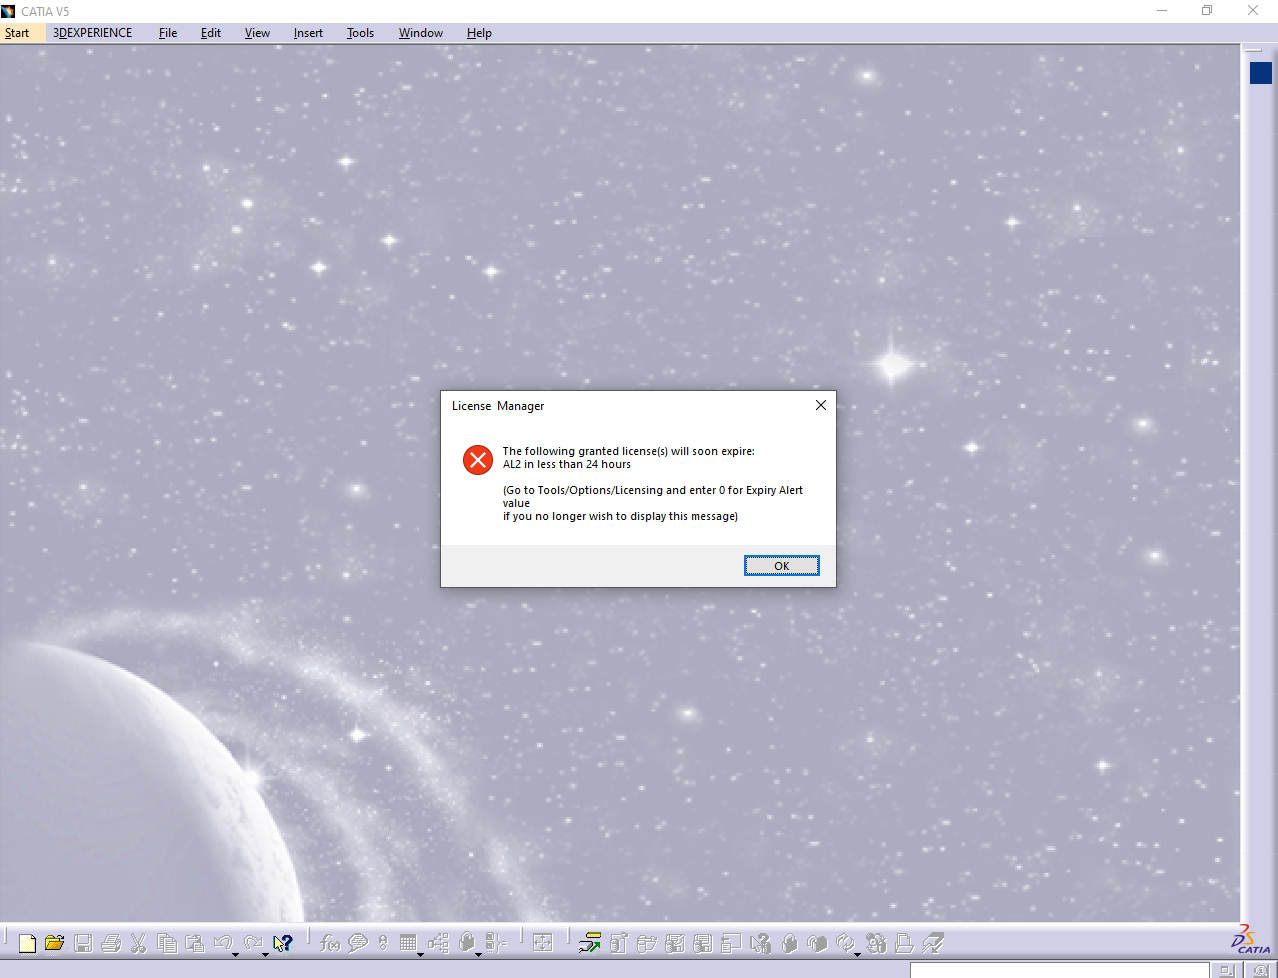Click the What's This help cursor icon
1278x978 pixels.
(283, 943)
